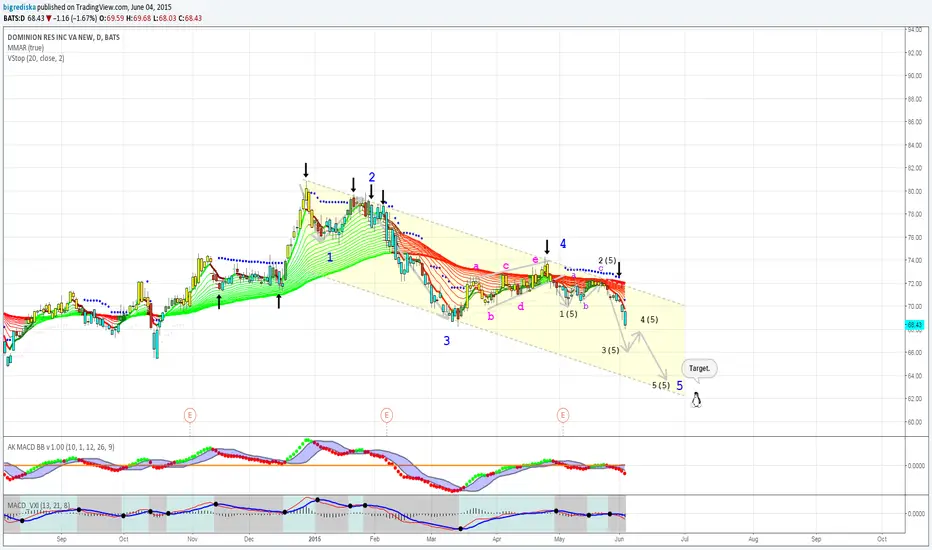Click the 72.00 price axis label
This screenshot has width=932, height=550.
914,284
